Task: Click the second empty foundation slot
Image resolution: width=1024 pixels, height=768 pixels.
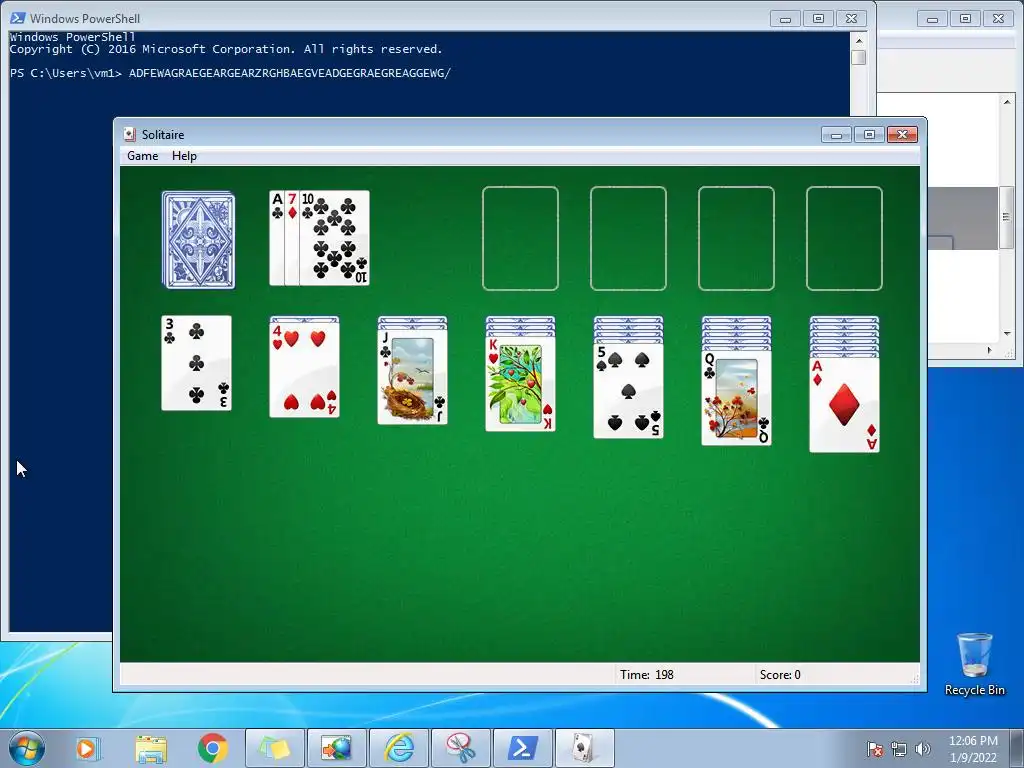Action: pyautogui.click(x=628, y=238)
